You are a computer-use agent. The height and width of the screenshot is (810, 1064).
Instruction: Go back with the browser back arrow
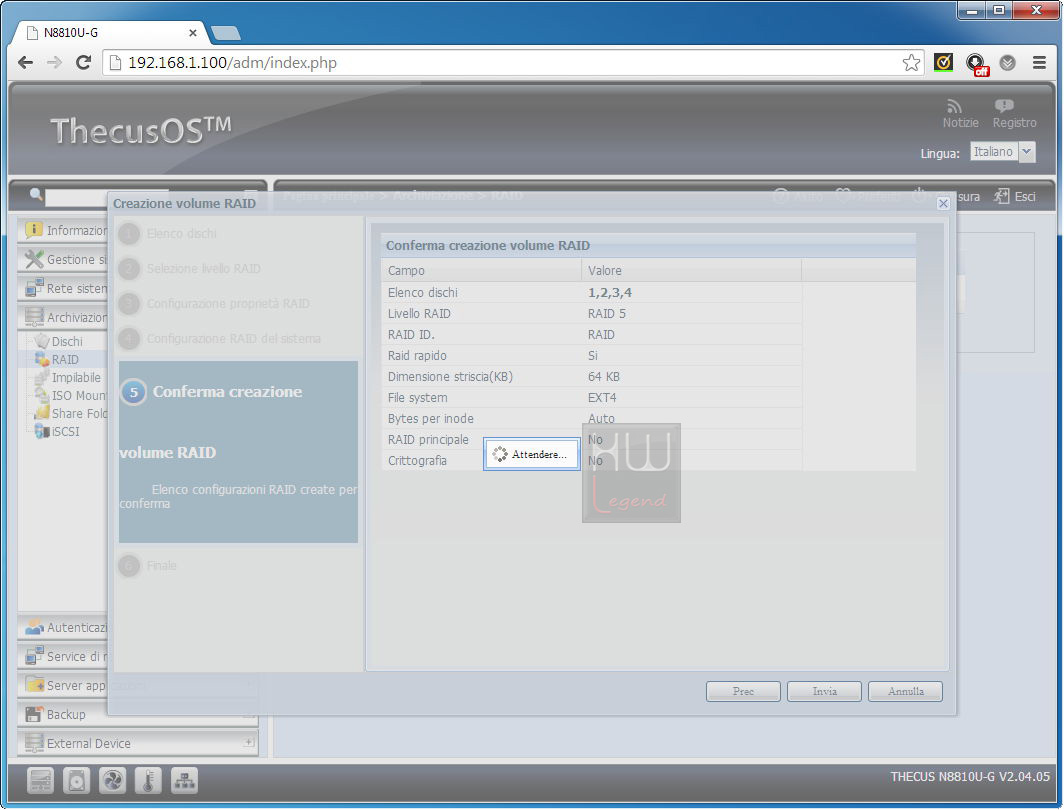pos(26,62)
